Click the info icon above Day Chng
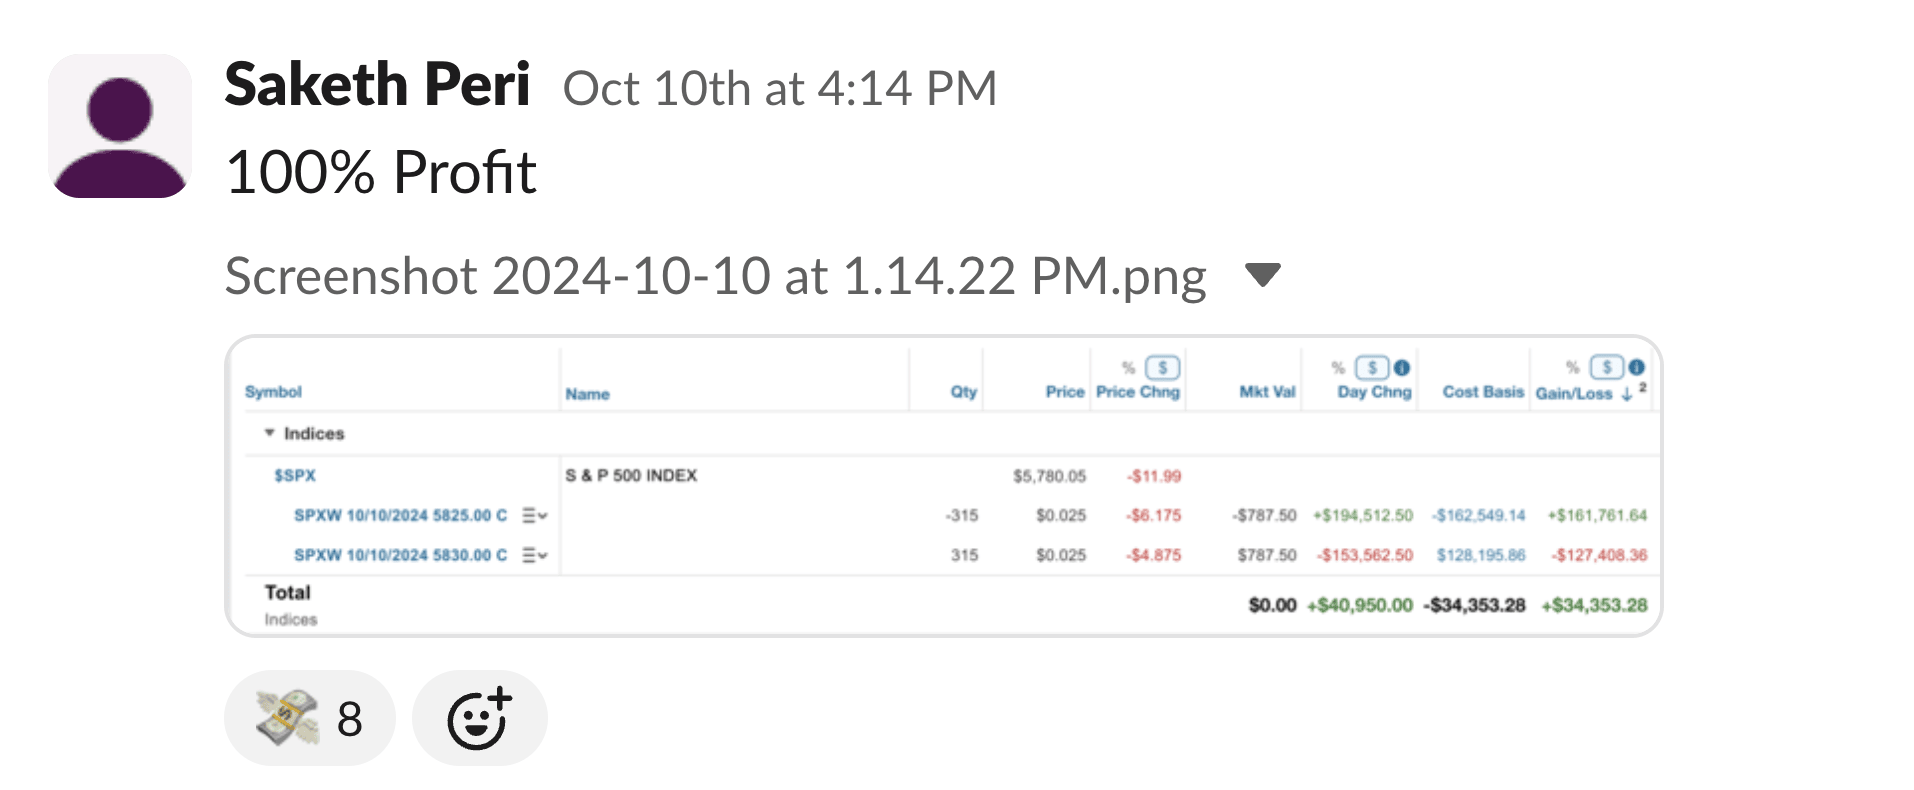1914x790 pixels. pos(1402,367)
